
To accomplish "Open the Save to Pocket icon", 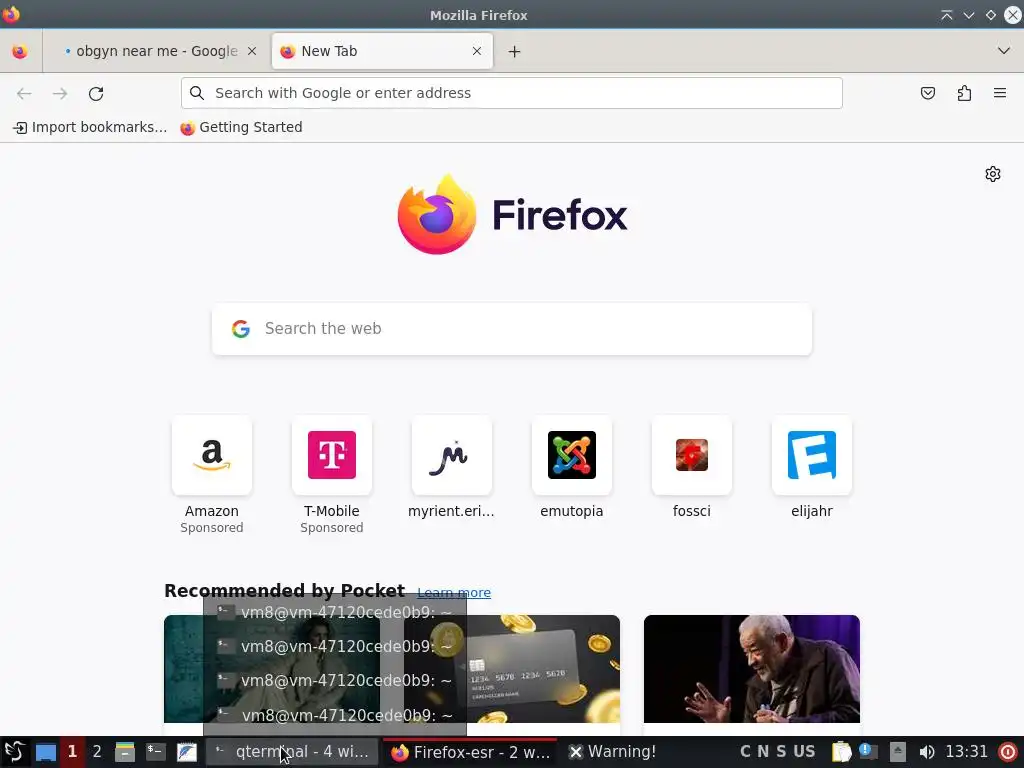I will (x=927, y=93).
